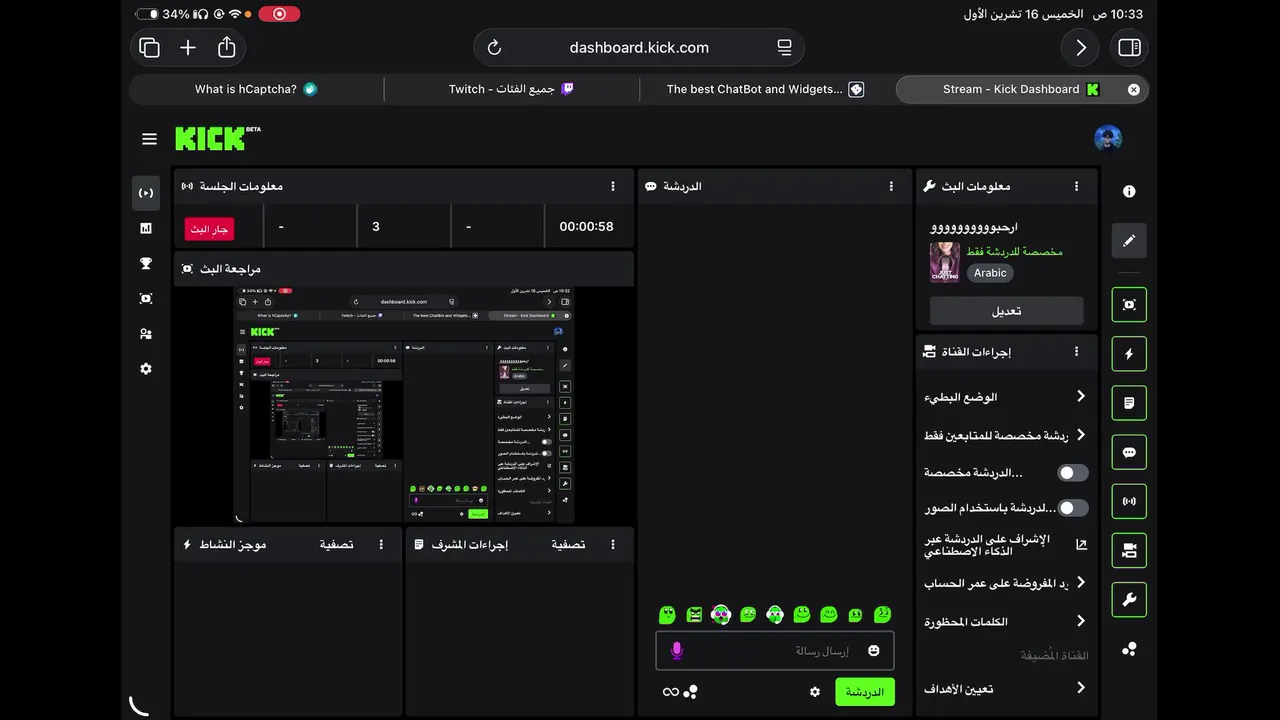Open three-dot menu of معلومات البث panel

[x=1077, y=186]
